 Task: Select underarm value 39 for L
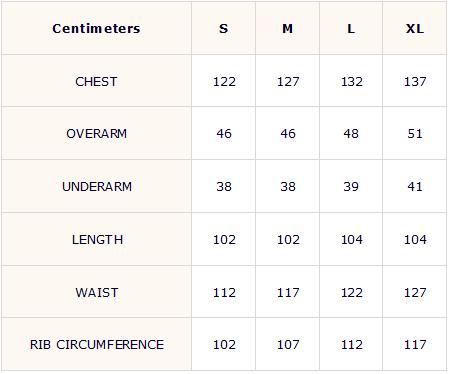351,186
